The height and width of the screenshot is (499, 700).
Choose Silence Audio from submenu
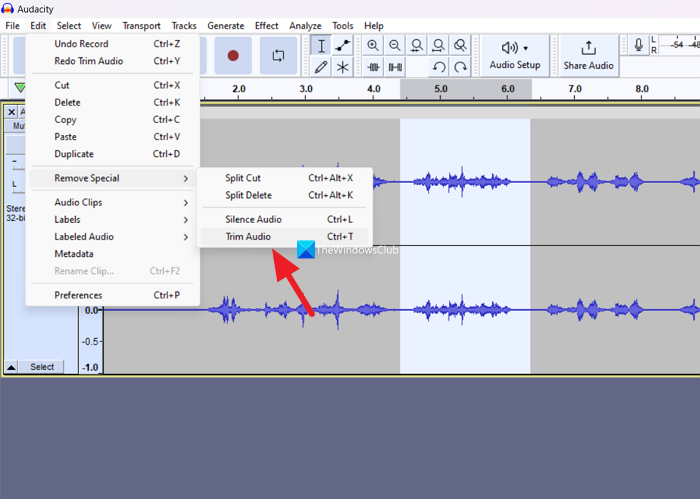click(284, 220)
